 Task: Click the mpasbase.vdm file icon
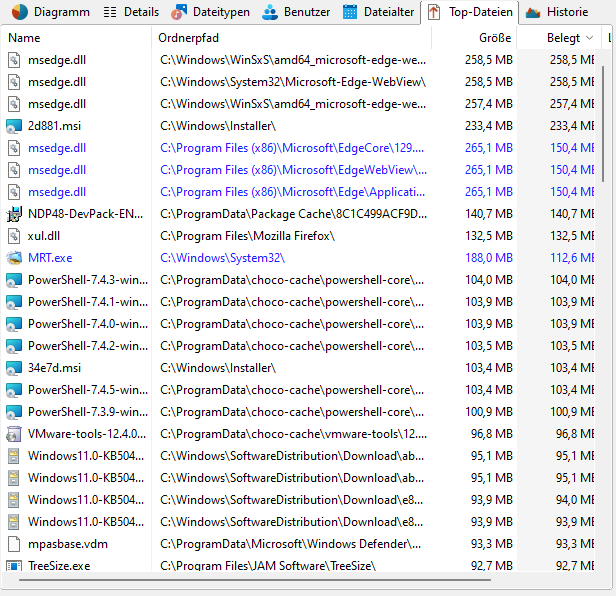(x=14, y=544)
